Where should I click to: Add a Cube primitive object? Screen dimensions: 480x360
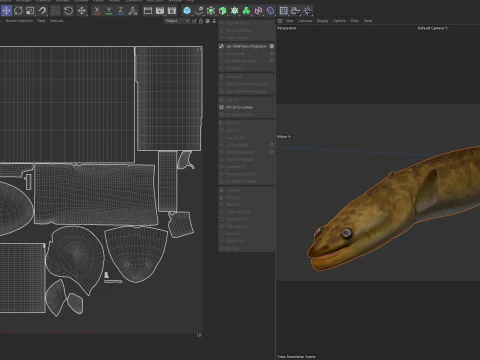187,11
